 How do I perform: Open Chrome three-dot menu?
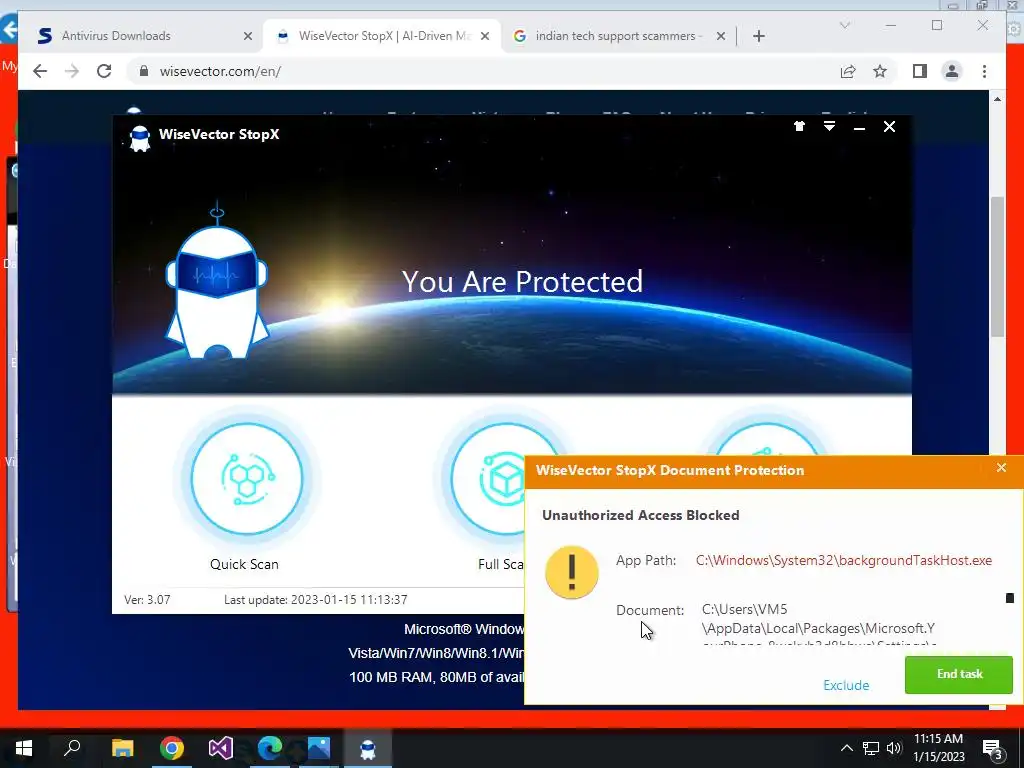[x=984, y=71]
